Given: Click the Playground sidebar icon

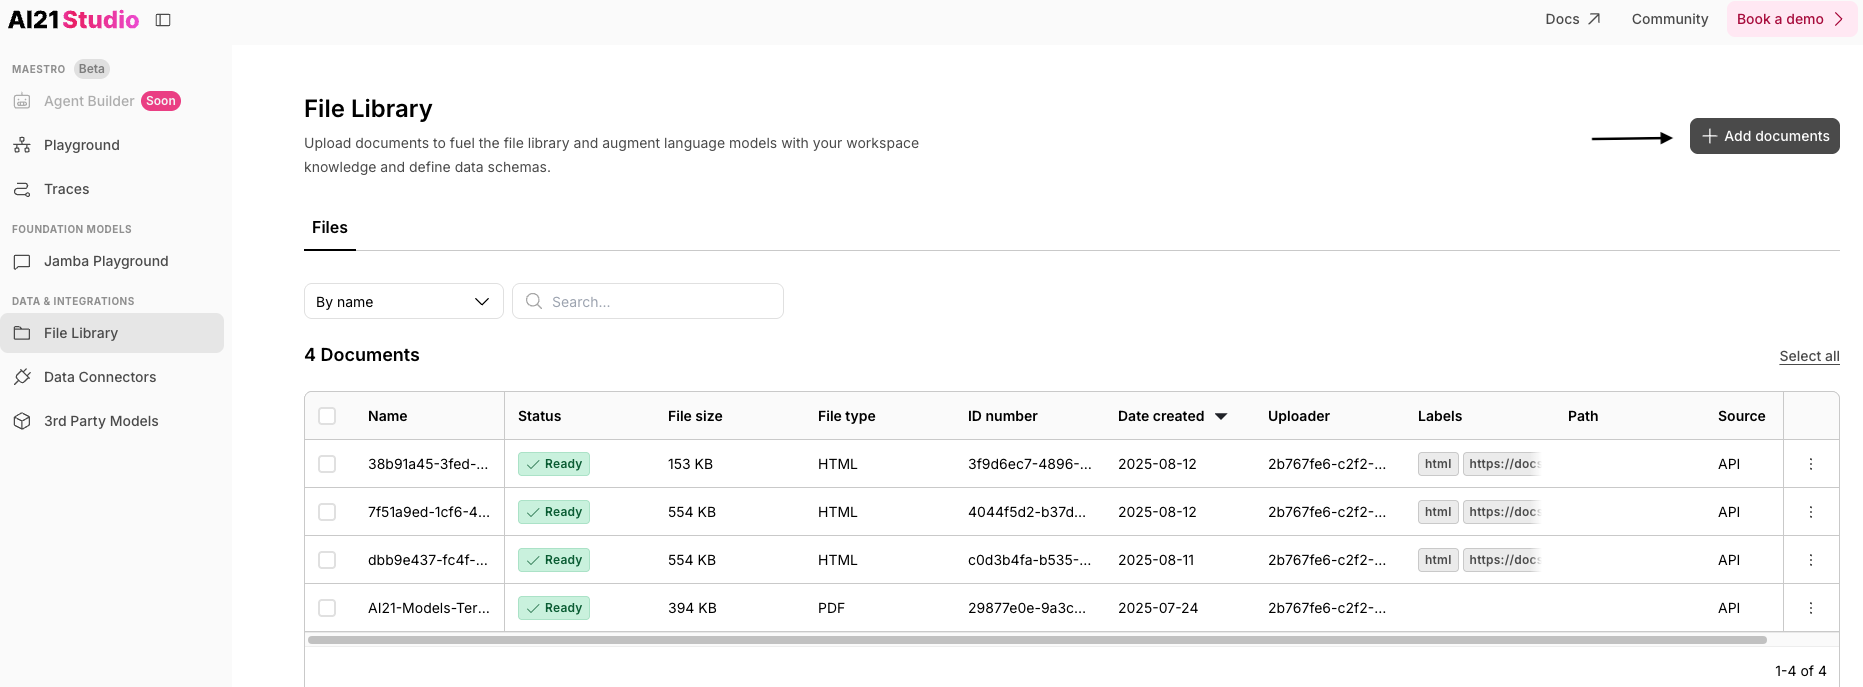Looking at the screenshot, I should (x=22, y=145).
